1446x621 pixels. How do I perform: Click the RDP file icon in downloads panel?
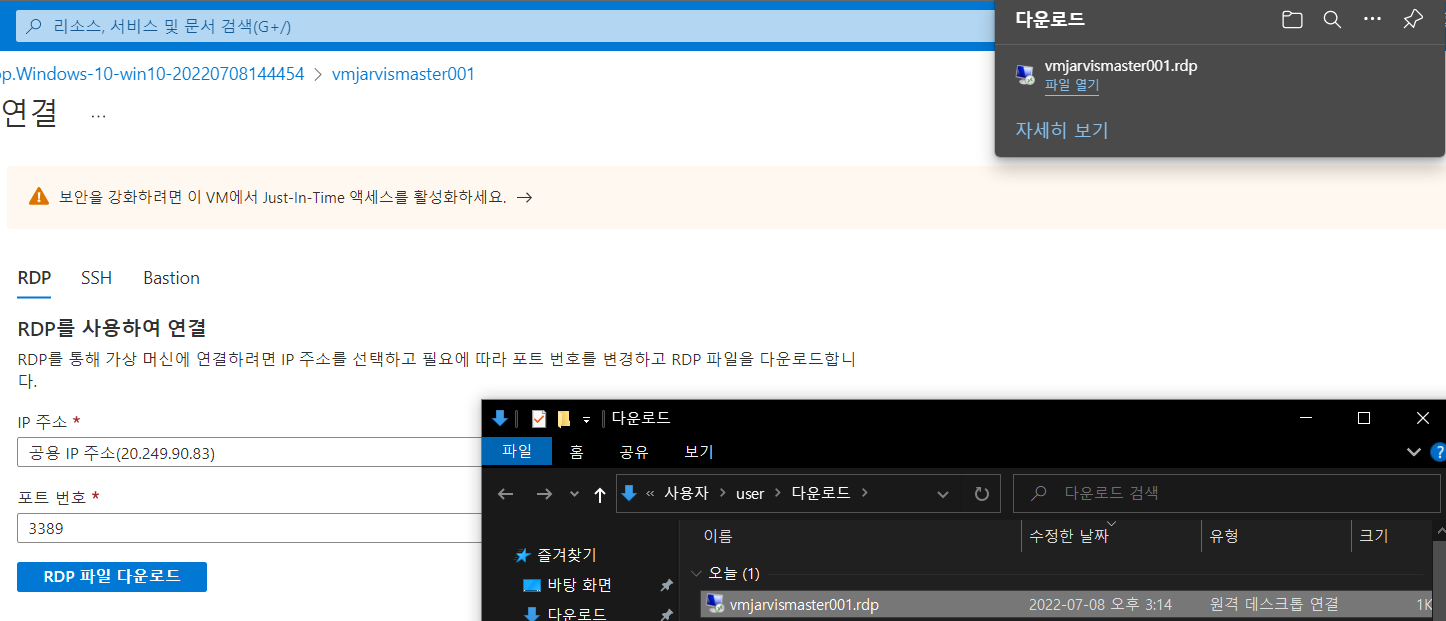(1024, 75)
